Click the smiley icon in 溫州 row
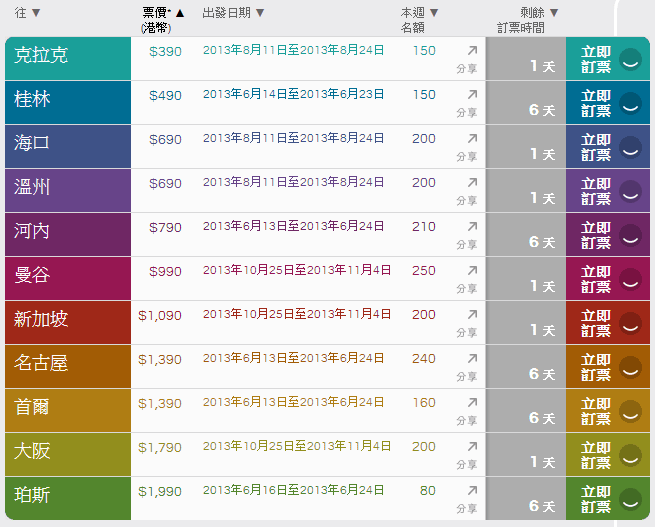The image size is (655, 527). pyautogui.click(x=630, y=190)
